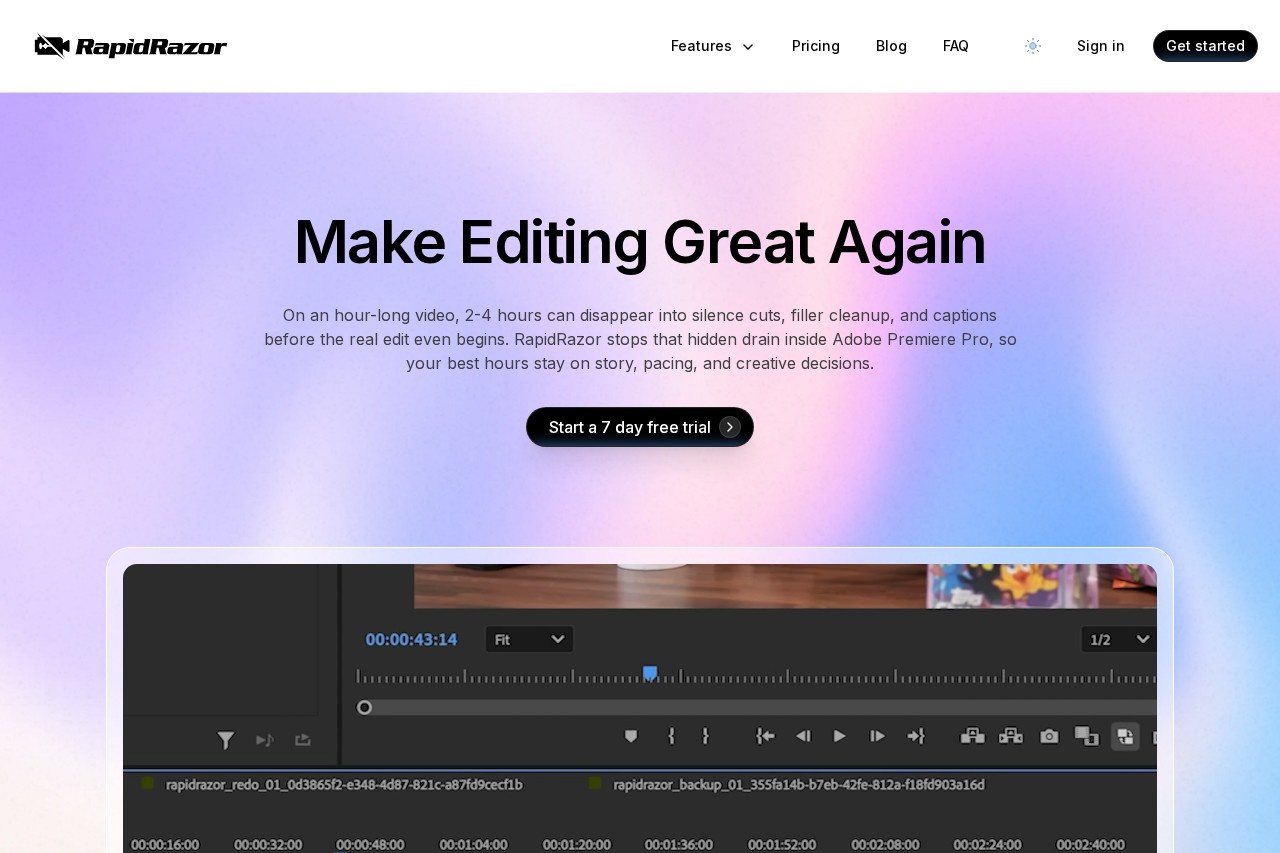Click the Play button in monitor
The width and height of the screenshot is (1280, 853).
click(839, 736)
